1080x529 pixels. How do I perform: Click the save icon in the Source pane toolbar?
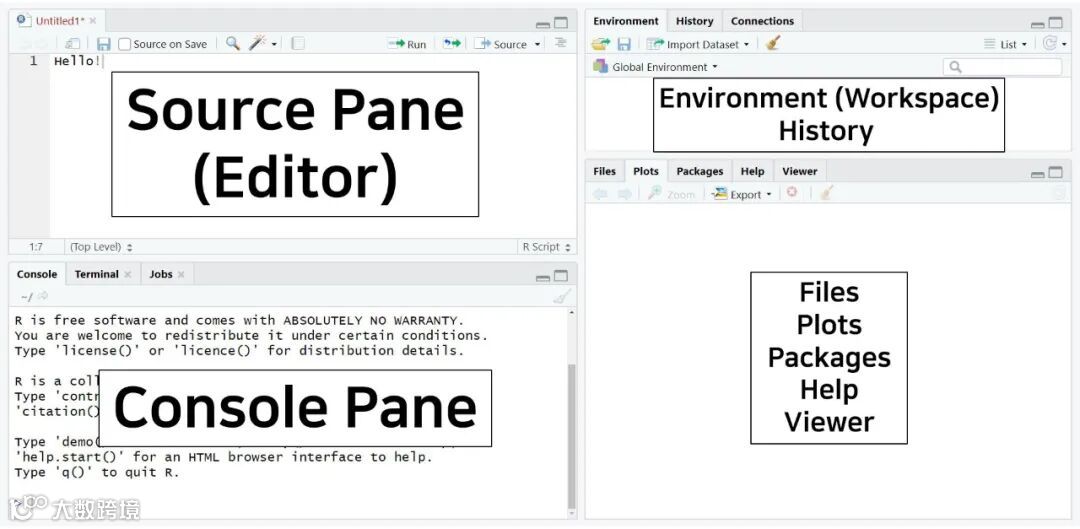point(103,44)
